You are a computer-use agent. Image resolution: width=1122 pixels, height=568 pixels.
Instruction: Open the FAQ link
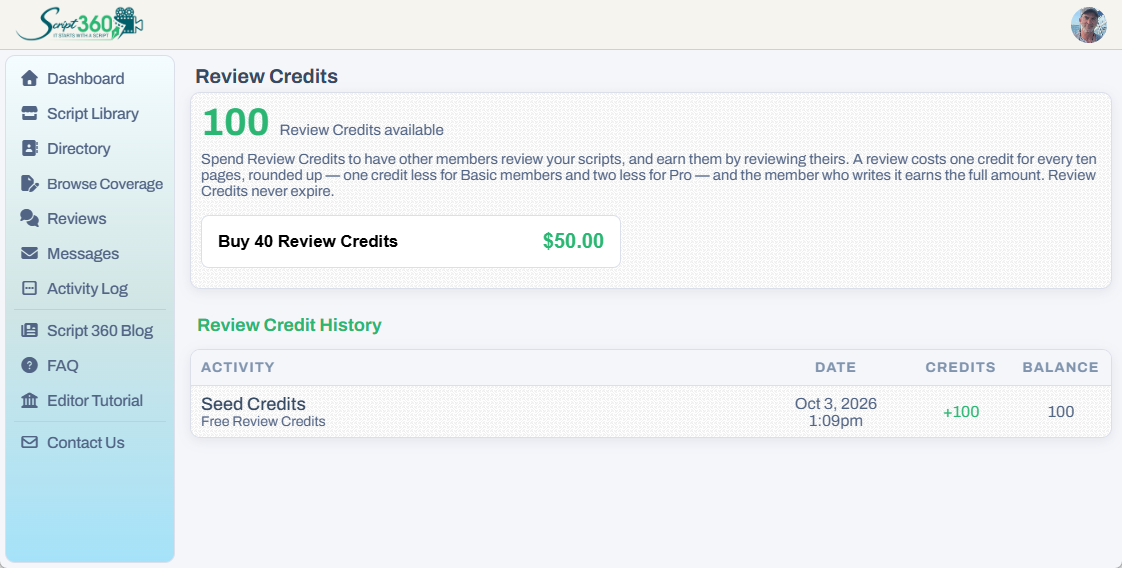click(x=63, y=366)
